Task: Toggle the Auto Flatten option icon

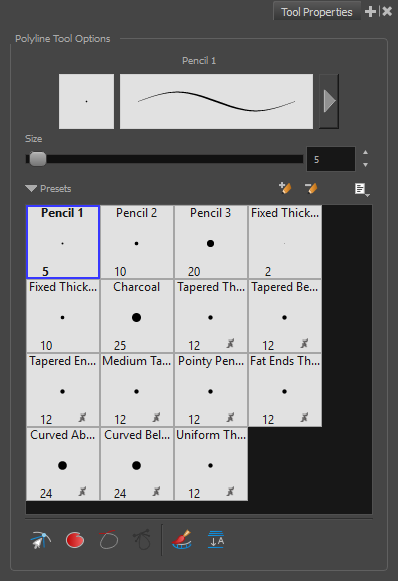Action: pos(216,540)
